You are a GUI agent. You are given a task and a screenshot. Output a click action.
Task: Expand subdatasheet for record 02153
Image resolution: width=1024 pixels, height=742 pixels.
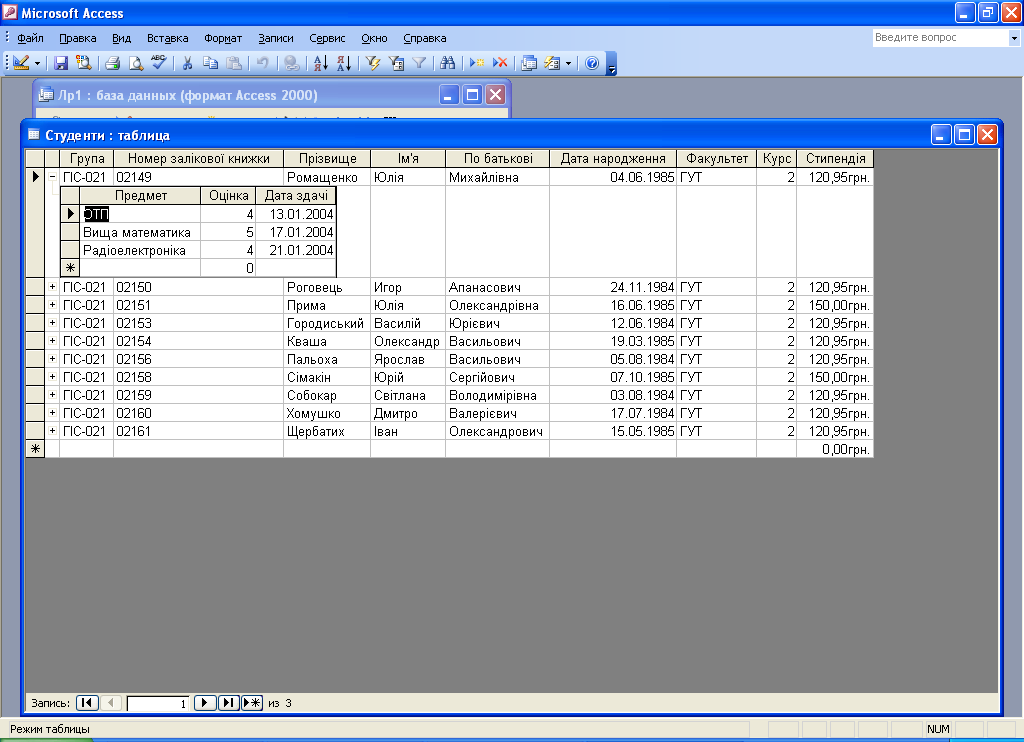(x=52, y=323)
